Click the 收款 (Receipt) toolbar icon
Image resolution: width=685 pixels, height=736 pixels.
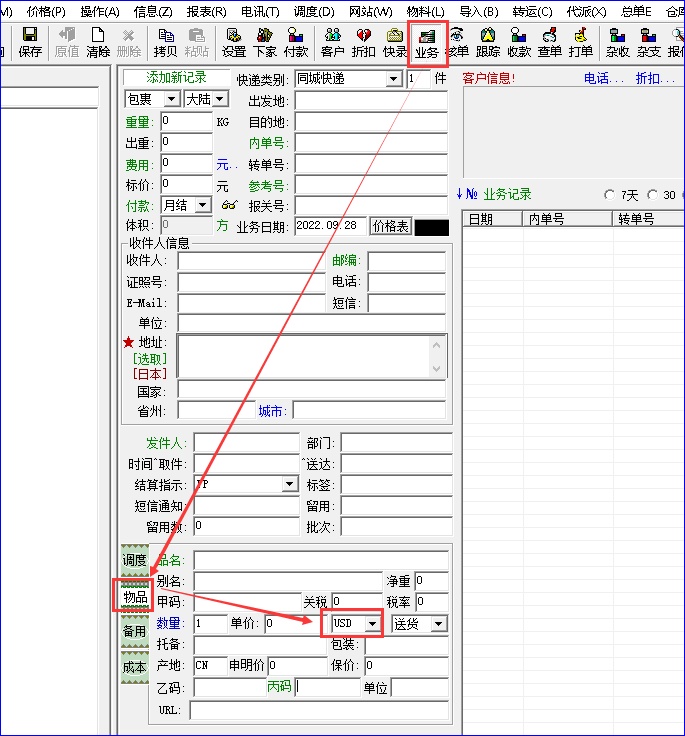(x=519, y=42)
